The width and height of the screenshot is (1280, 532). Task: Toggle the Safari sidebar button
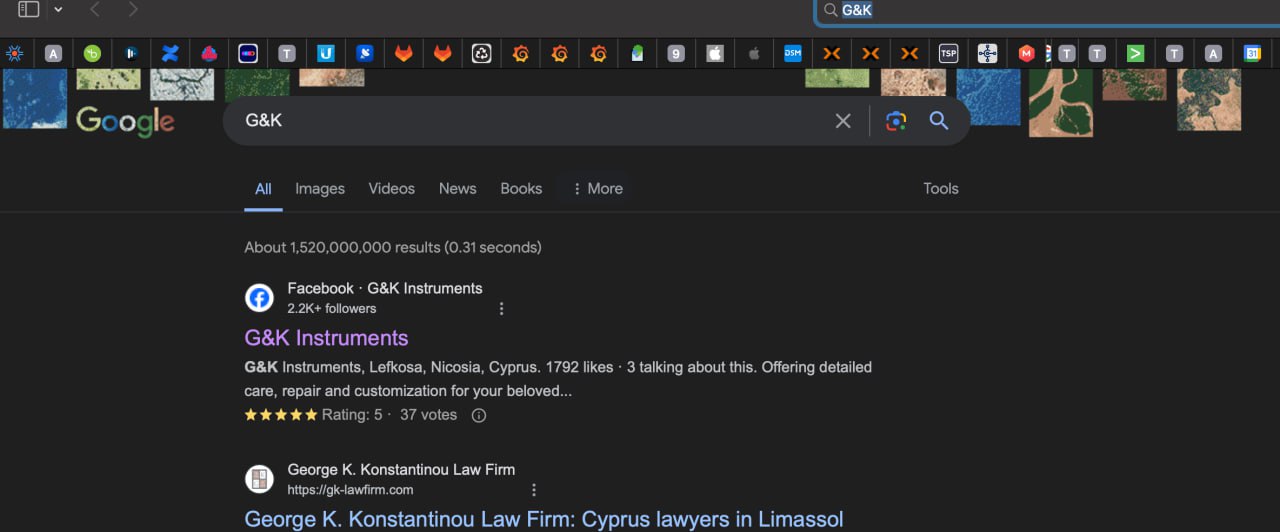pos(29,10)
